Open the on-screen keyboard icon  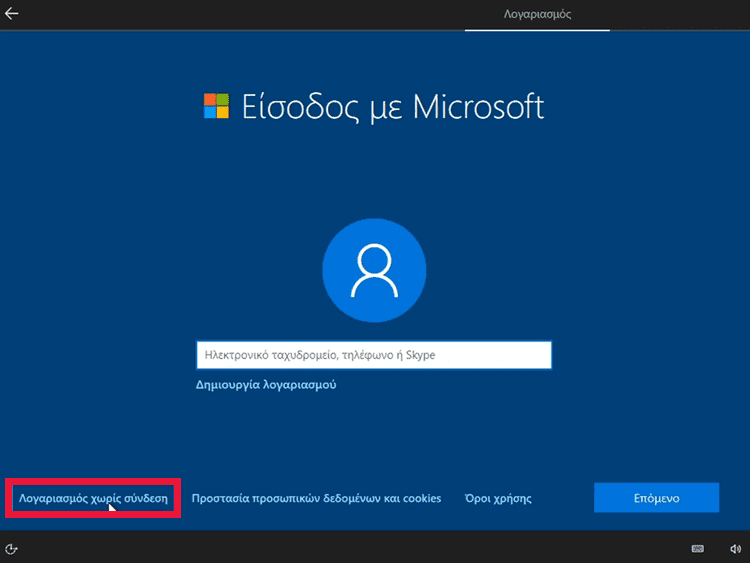697,549
